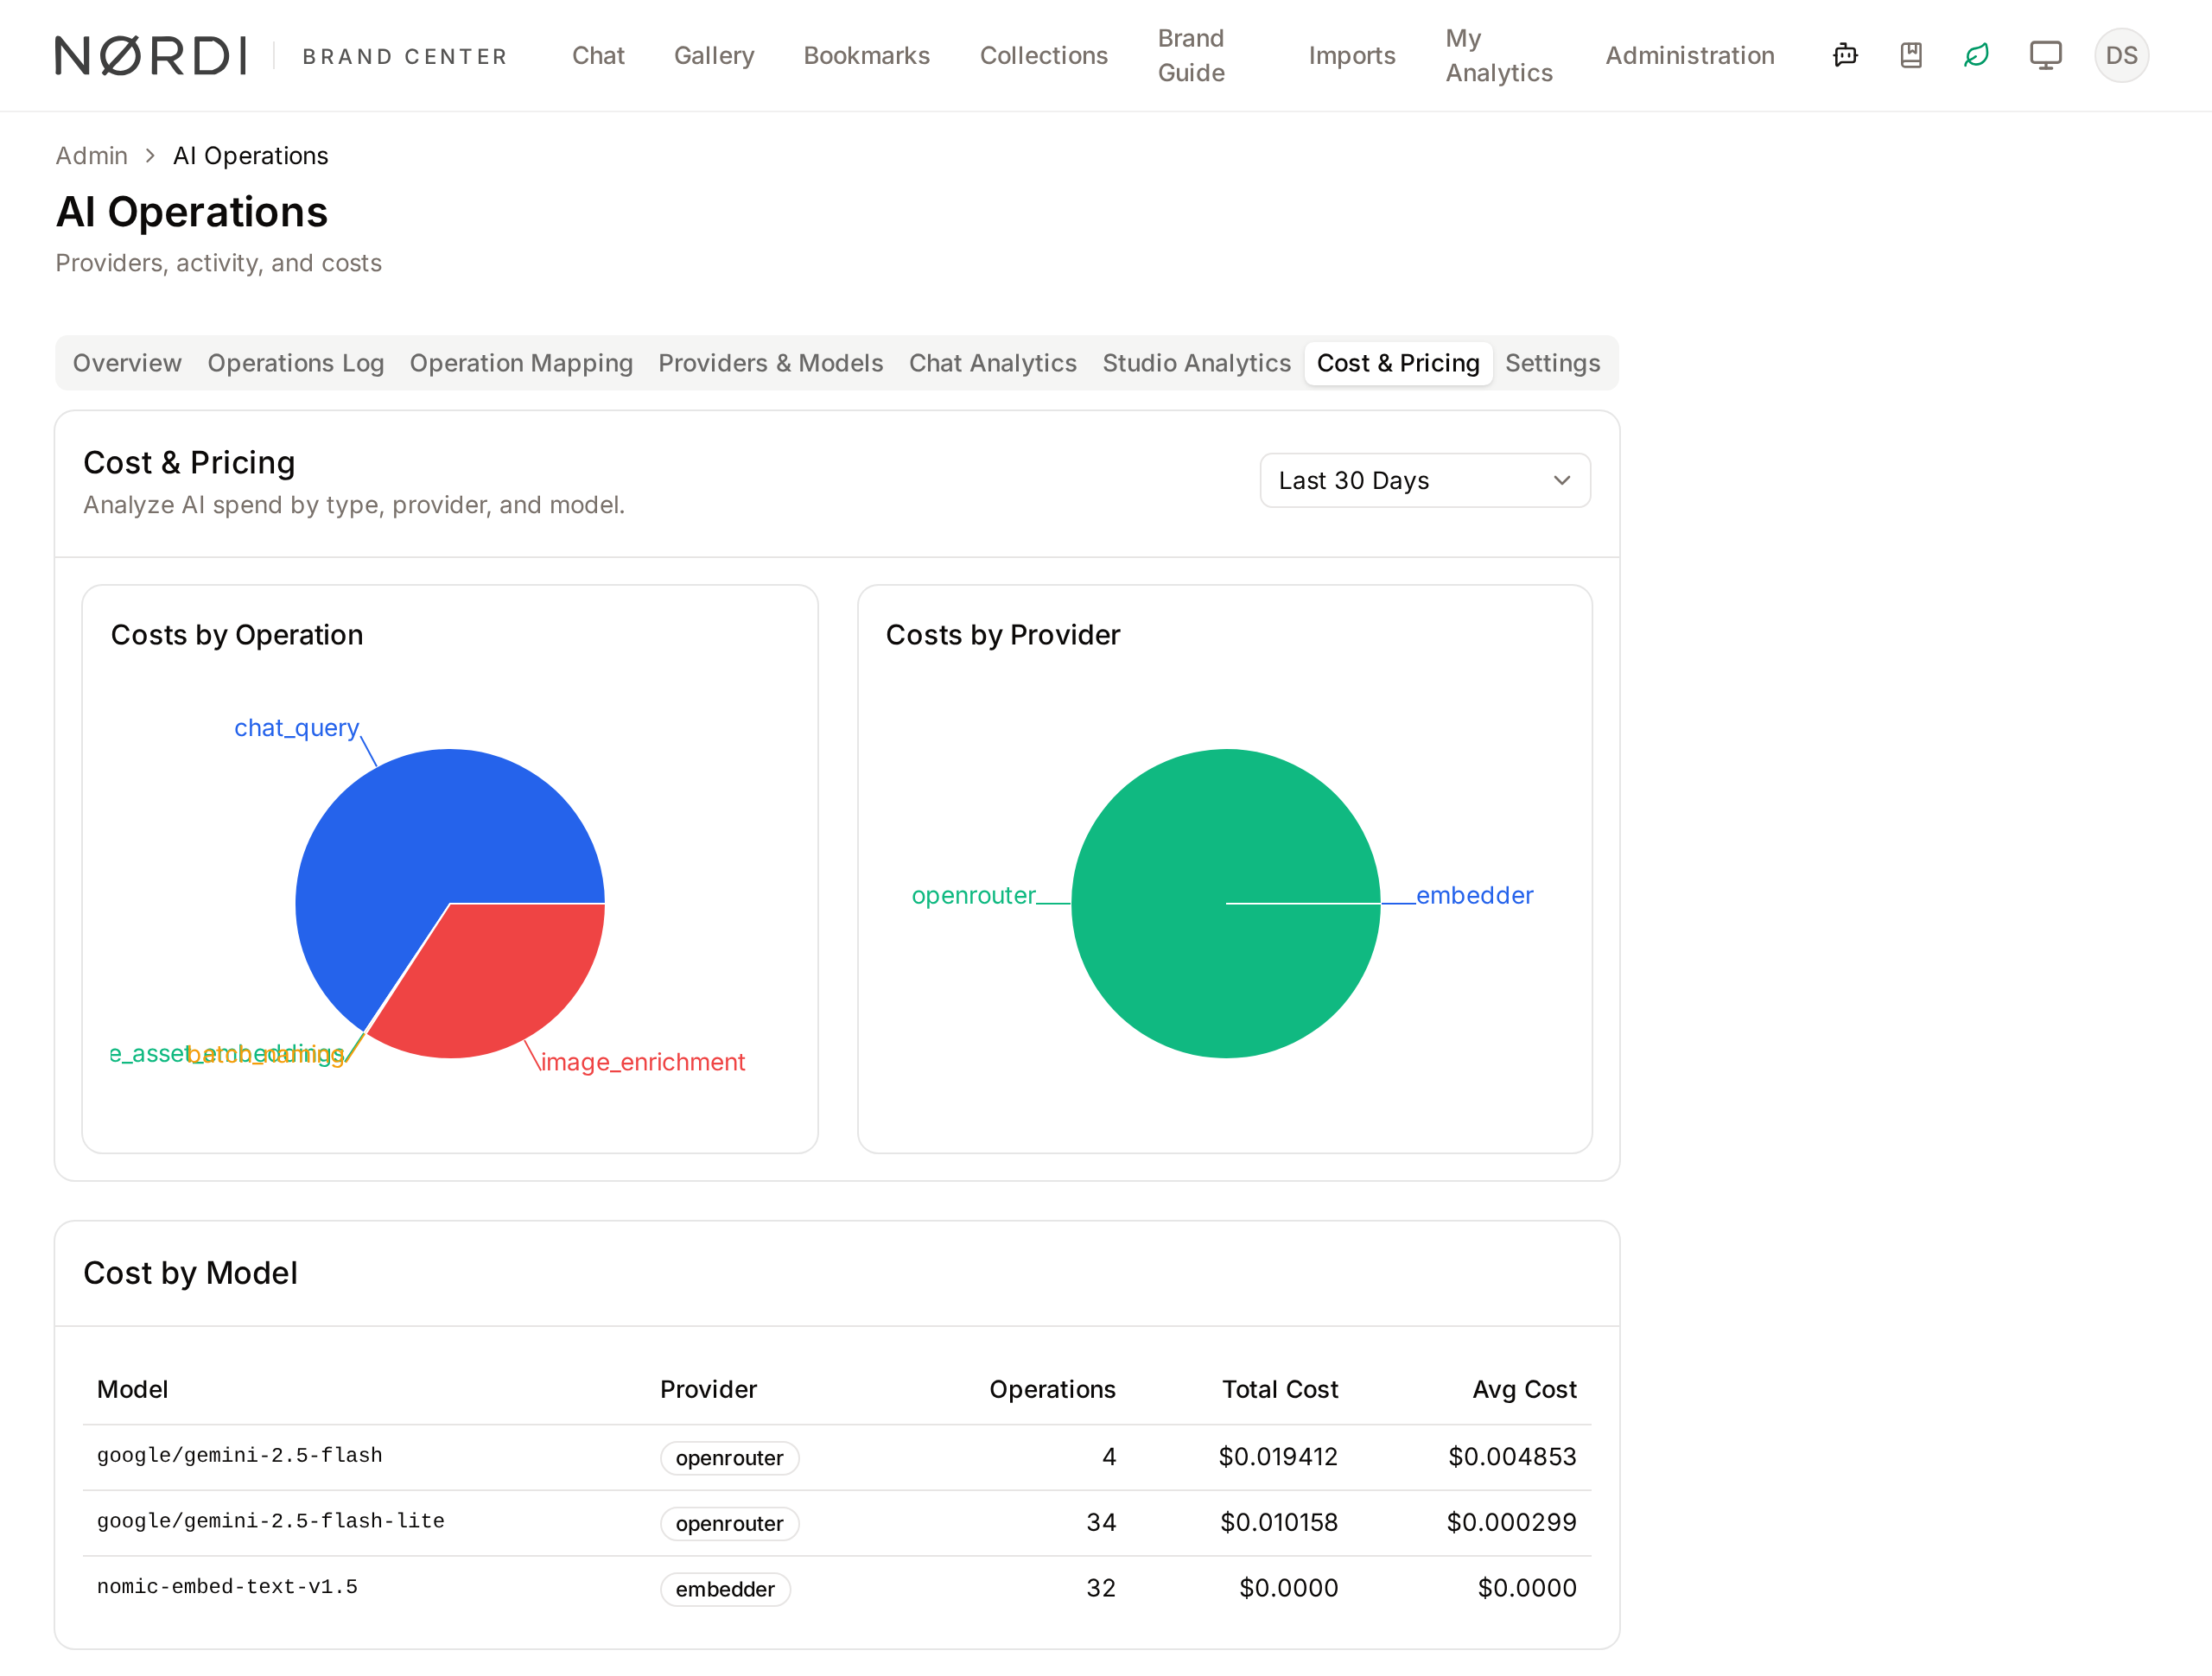Open Administration in the navigation

coord(1690,55)
